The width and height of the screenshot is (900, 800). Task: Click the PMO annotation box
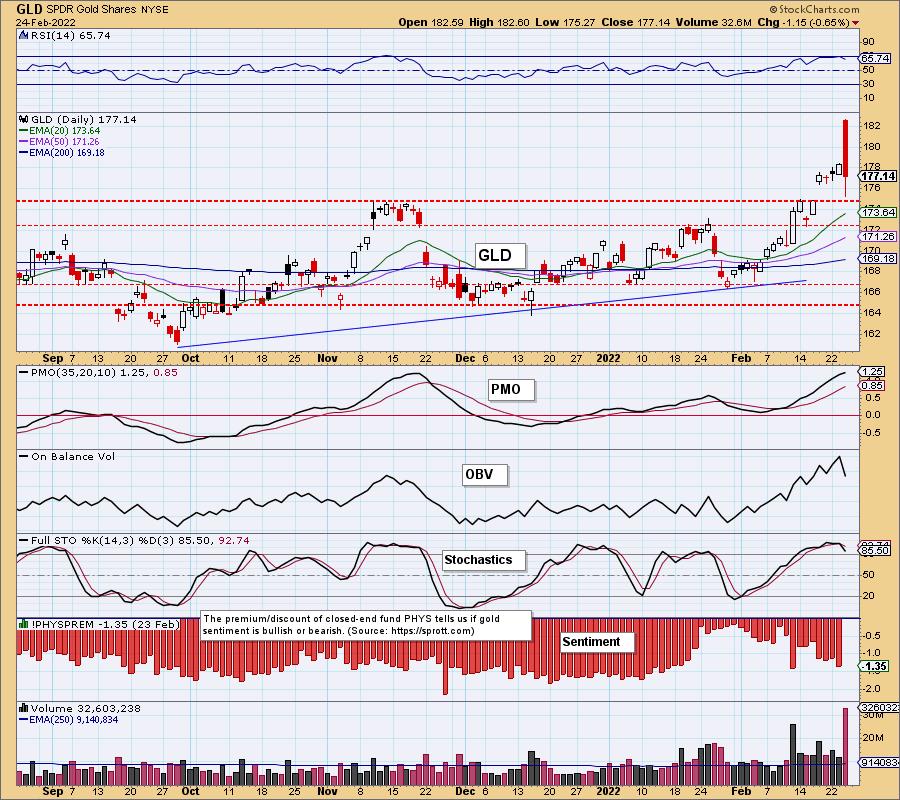(511, 390)
